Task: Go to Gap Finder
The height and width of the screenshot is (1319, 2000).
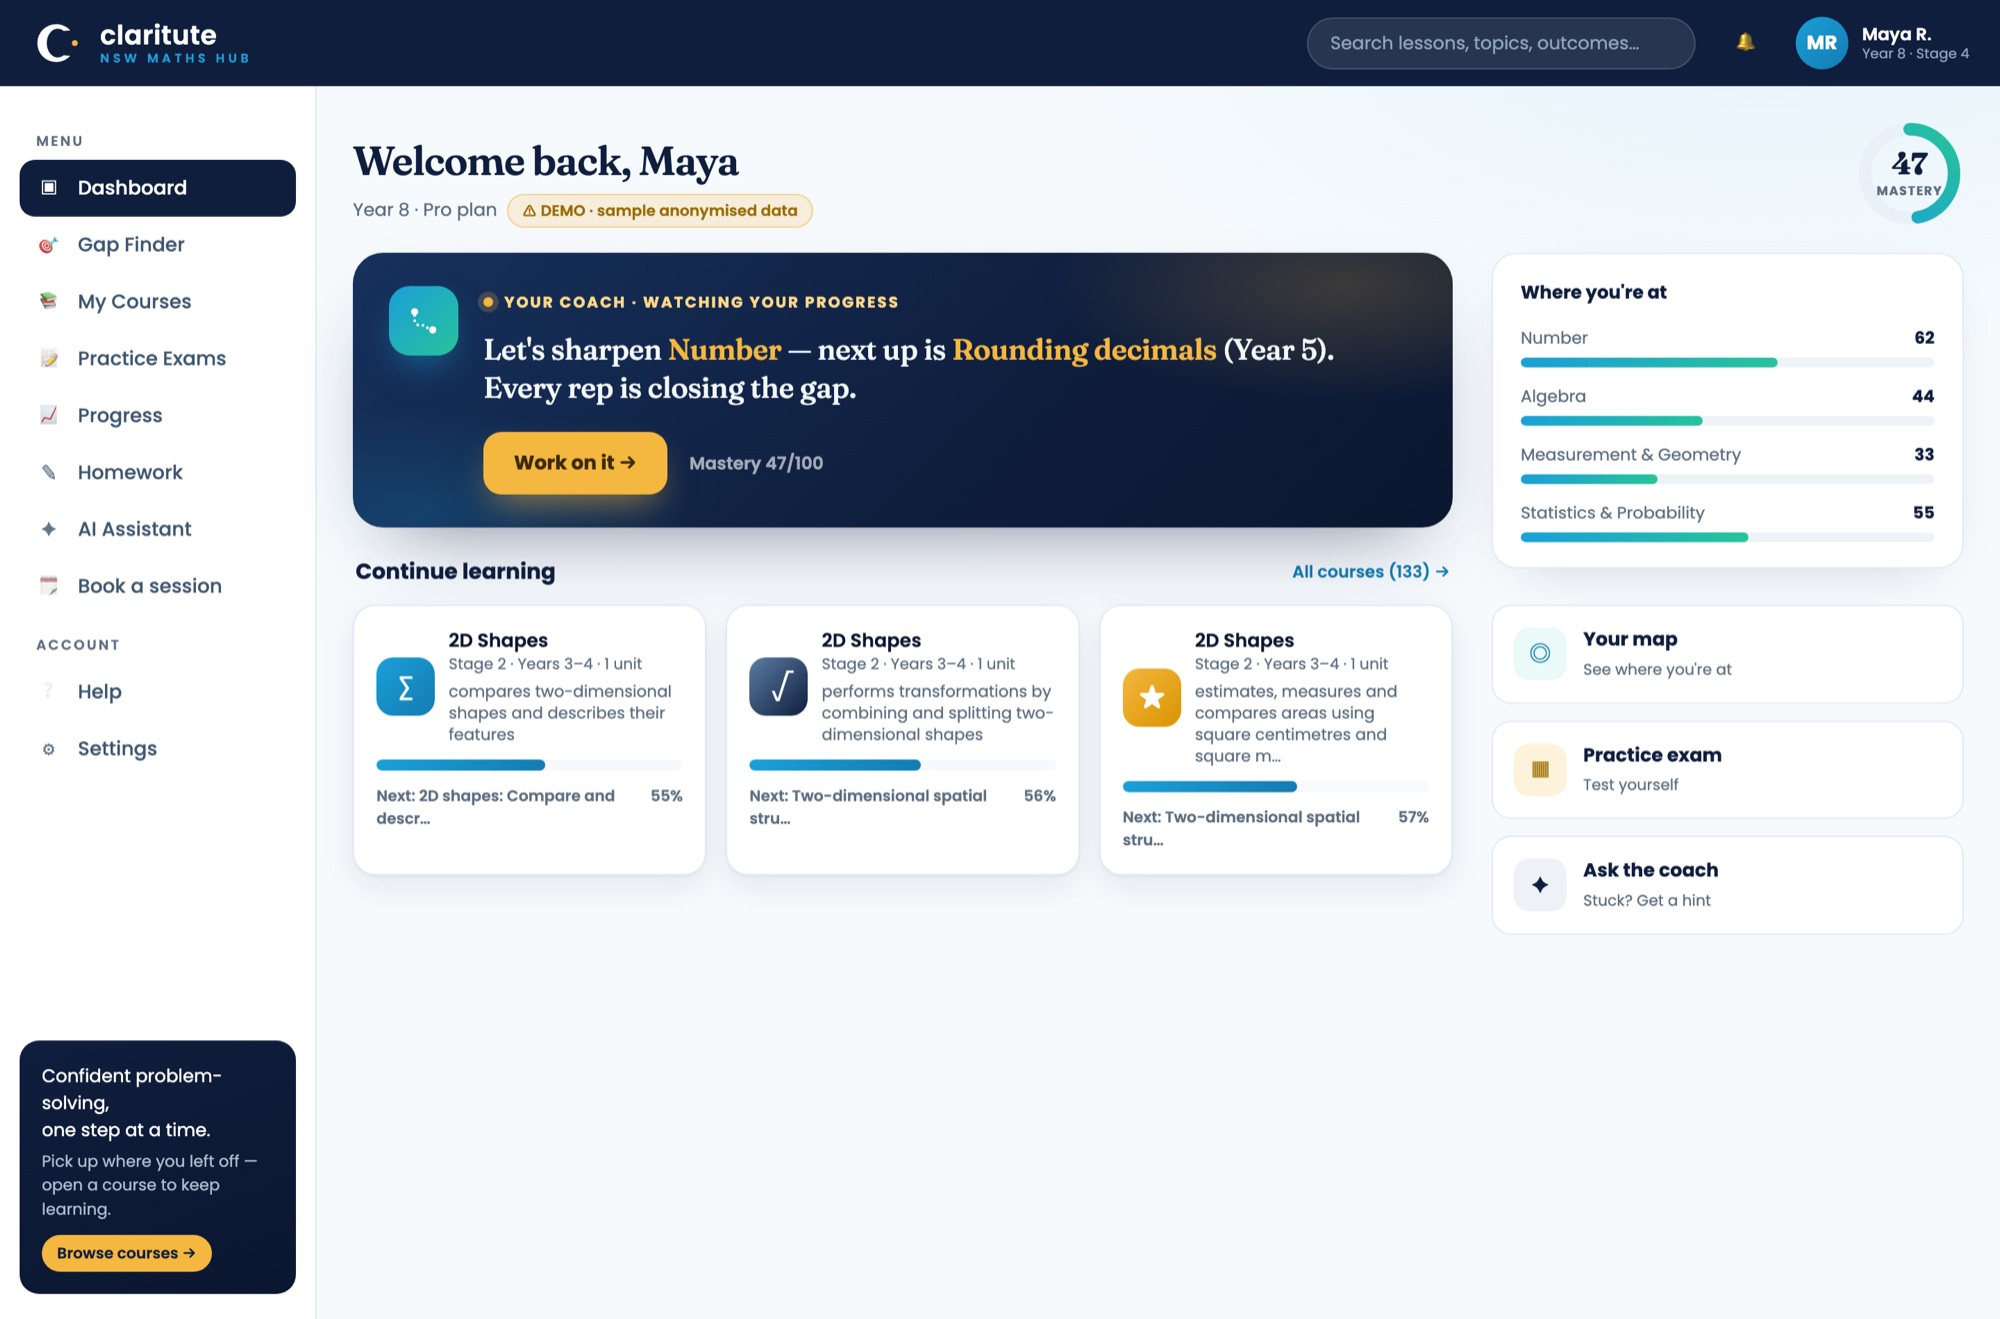Action: pos(157,245)
